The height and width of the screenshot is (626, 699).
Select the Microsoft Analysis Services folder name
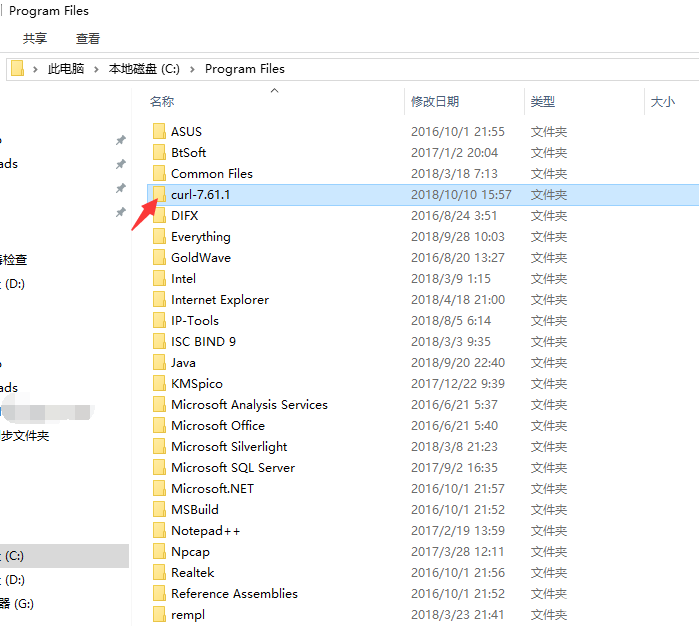click(x=249, y=404)
